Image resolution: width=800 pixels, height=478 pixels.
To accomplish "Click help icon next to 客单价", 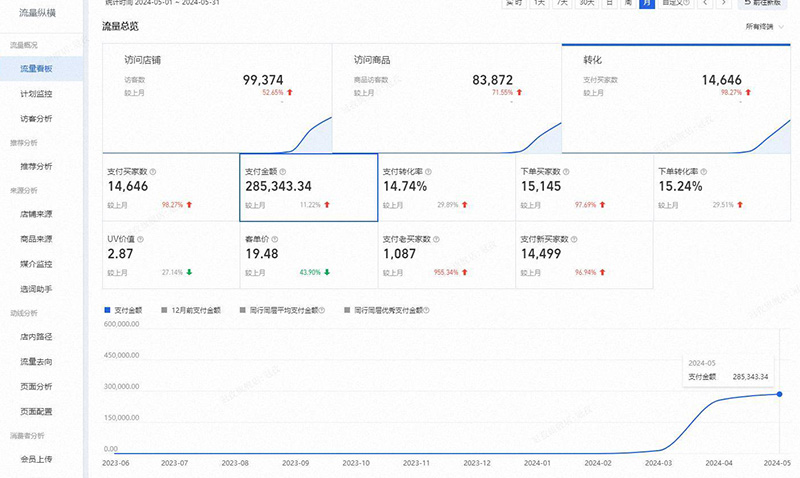I will 274,239.
